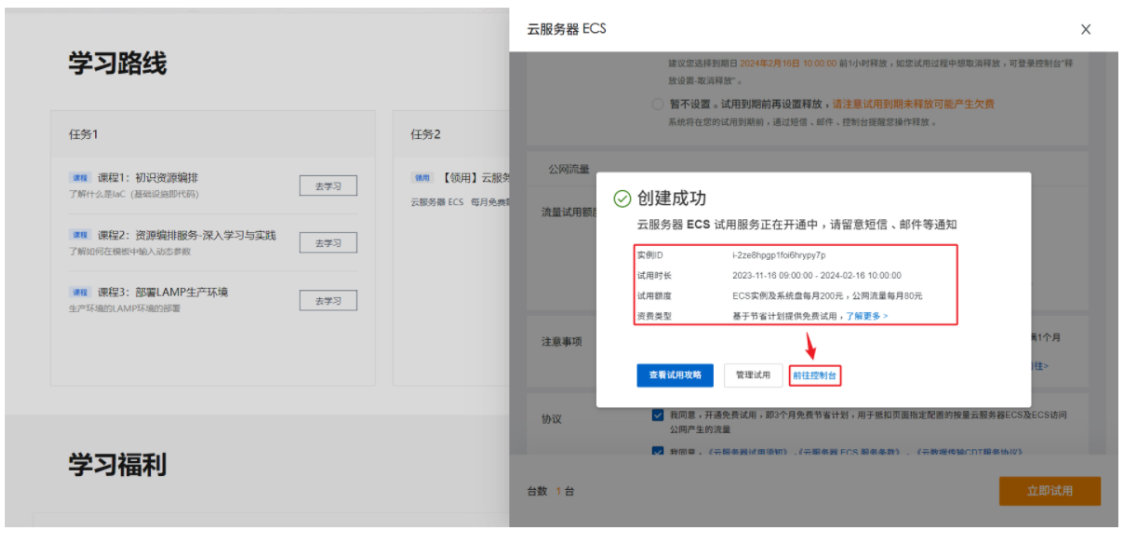
Task: Click the 课程 badge beside 课程1
Action: (80, 178)
